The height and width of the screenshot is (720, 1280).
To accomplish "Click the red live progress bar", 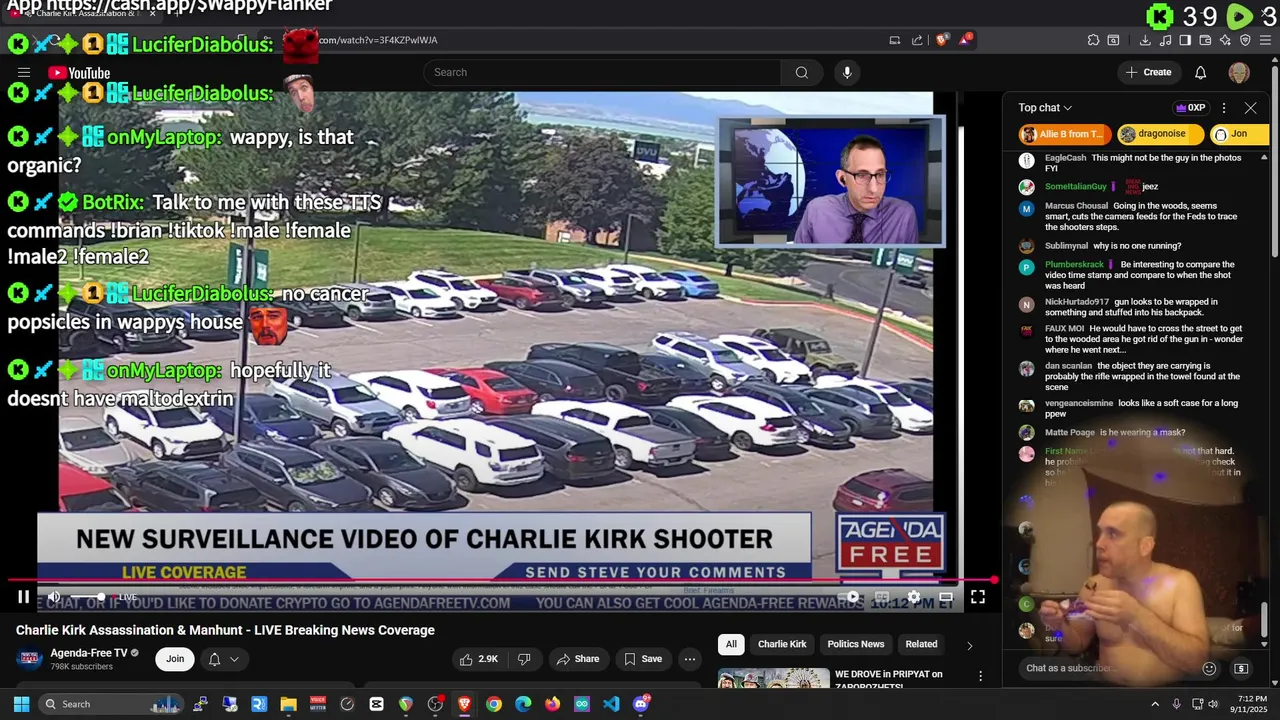I will click(500, 580).
